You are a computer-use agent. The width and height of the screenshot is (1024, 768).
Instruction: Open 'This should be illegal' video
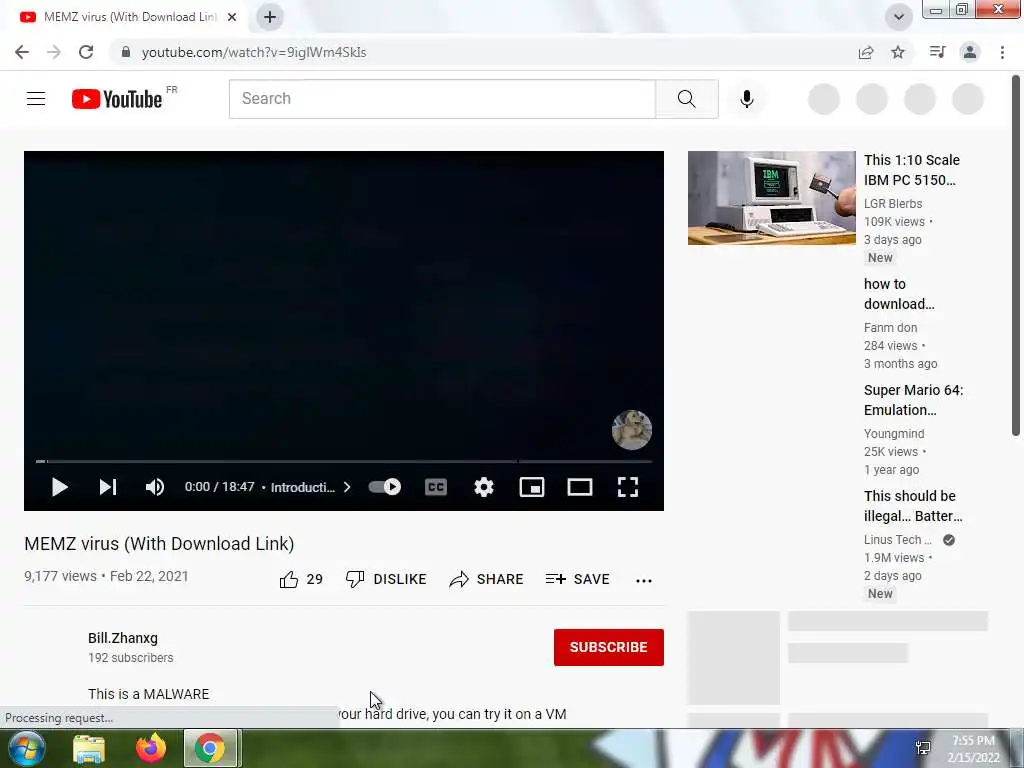click(x=913, y=506)
